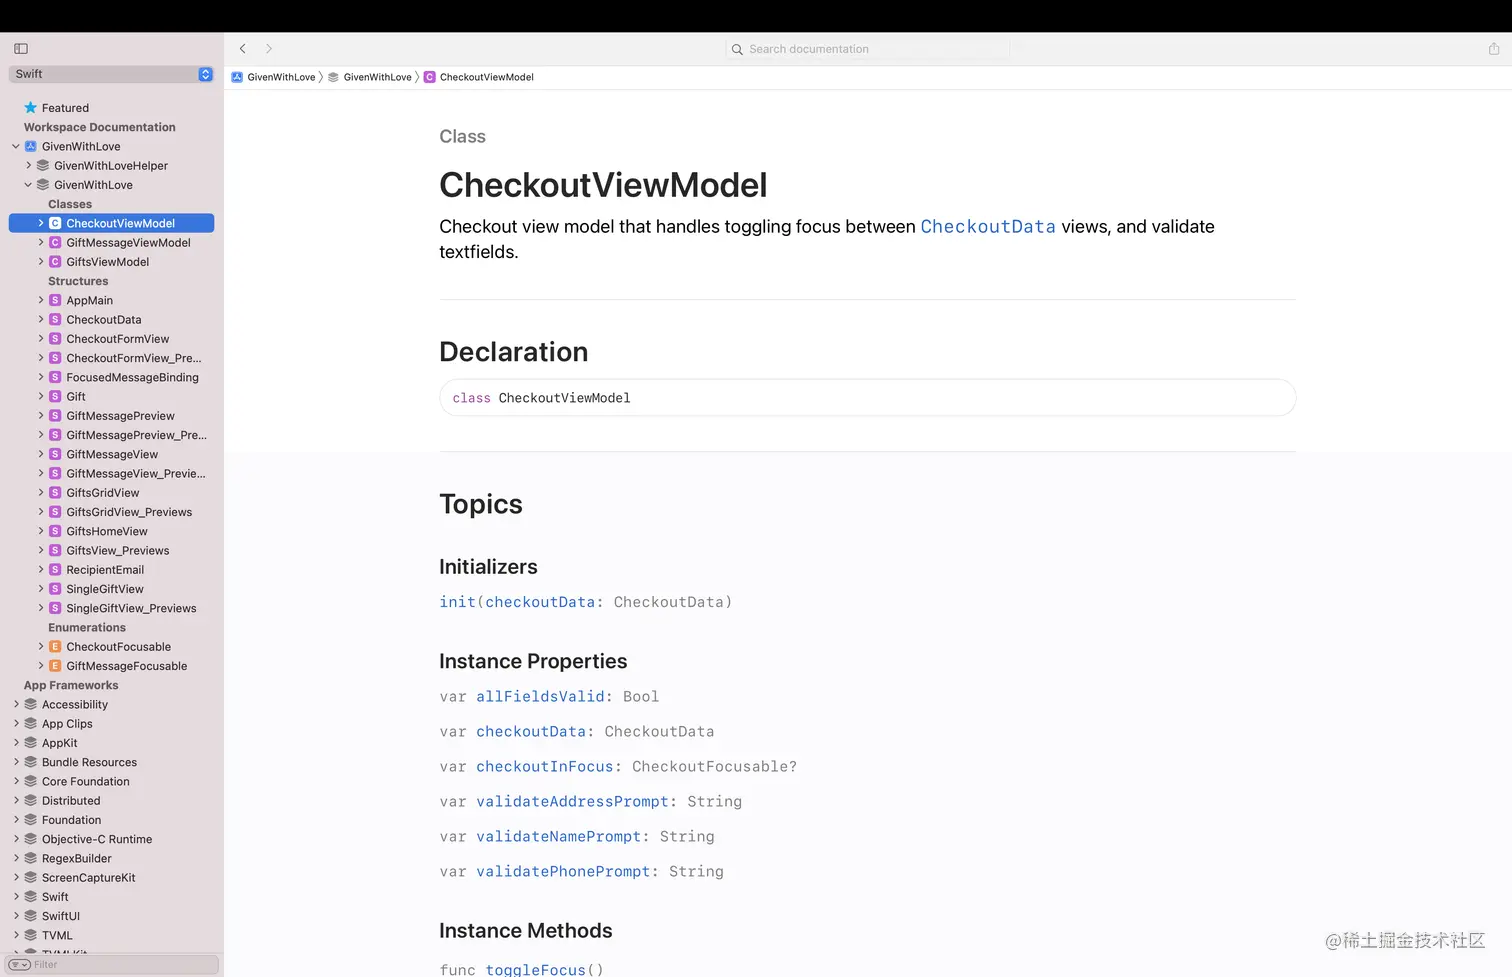Go back with the left arrow
Image resolution: width=1512 pixels, height=977 pixels.
(243, 48)
